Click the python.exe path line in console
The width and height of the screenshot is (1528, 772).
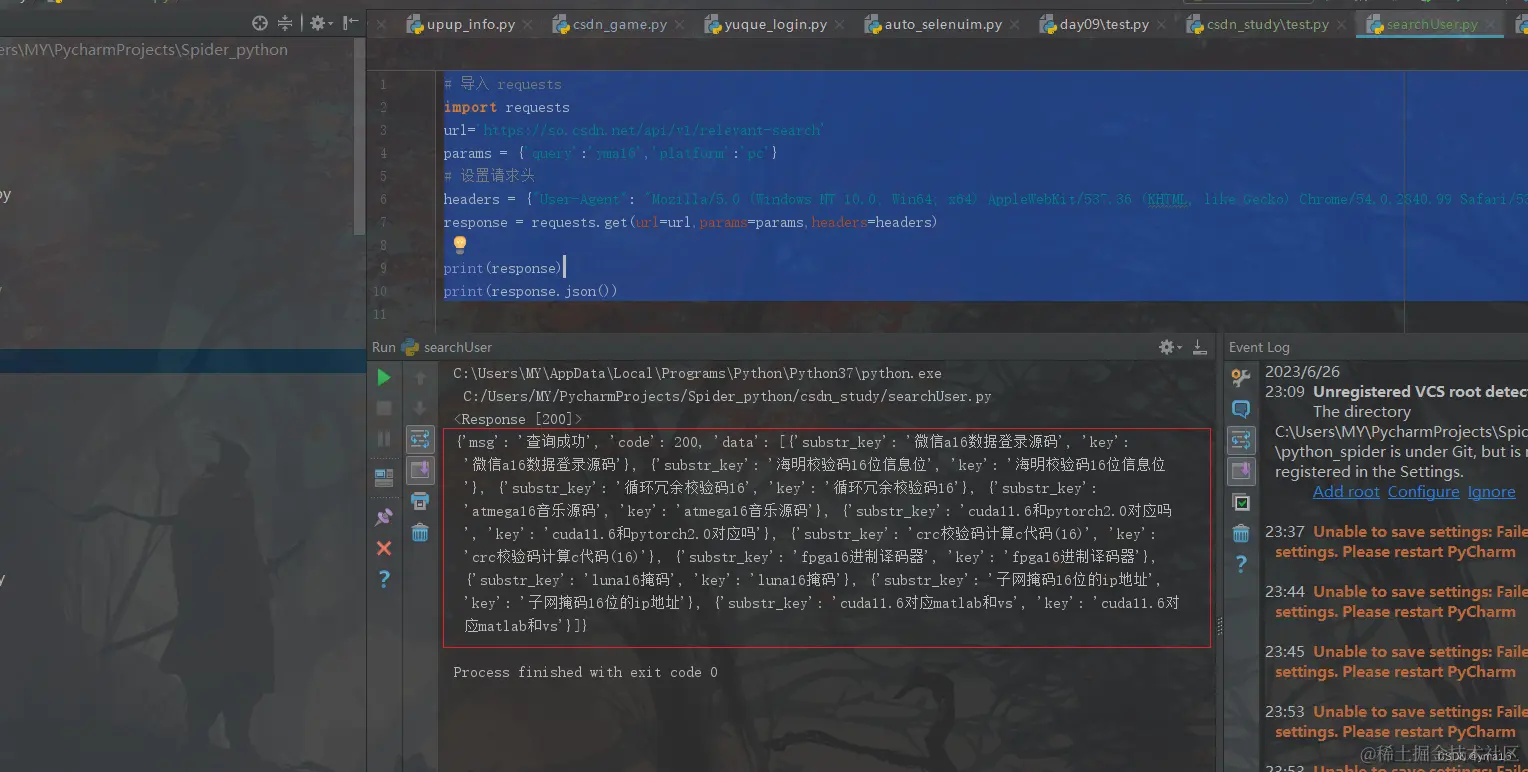[697, 373]
